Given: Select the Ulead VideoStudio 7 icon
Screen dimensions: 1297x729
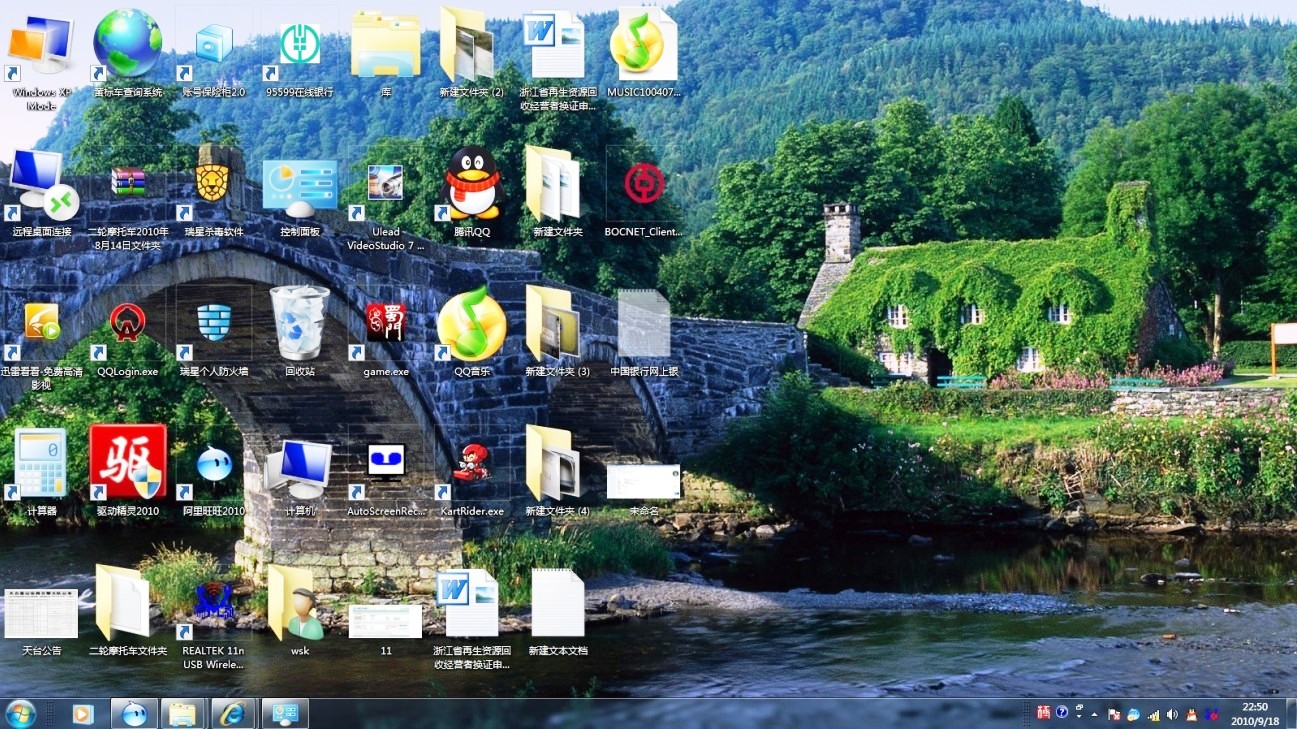Looking at the screenshot, I should point(385,185).
